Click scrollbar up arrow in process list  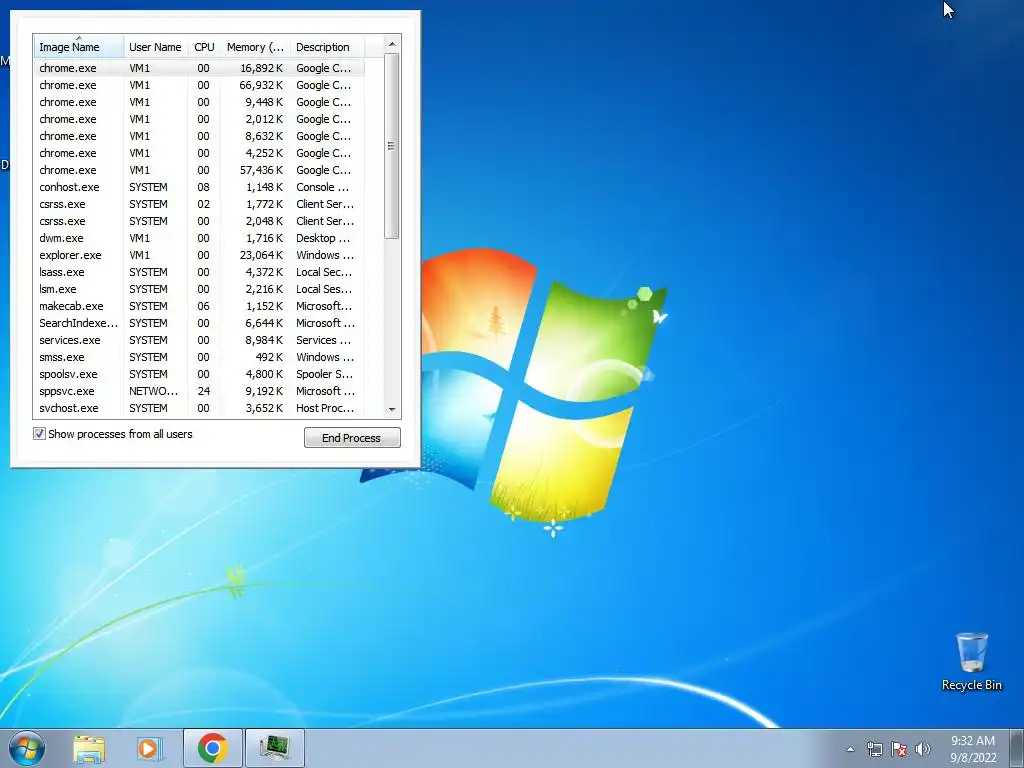pyautogui.click(x=392, y=44)
